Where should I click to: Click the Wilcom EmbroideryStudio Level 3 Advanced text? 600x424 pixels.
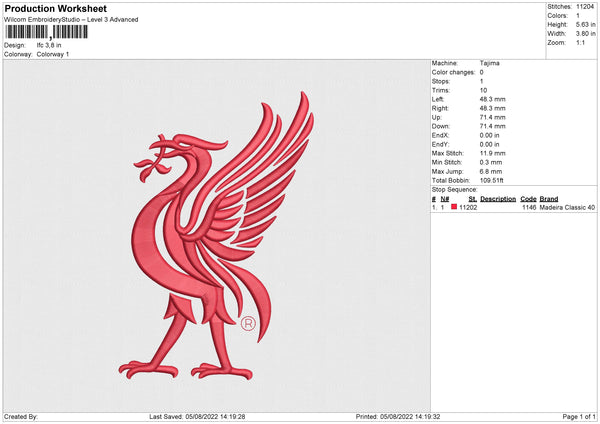point(71,20)
